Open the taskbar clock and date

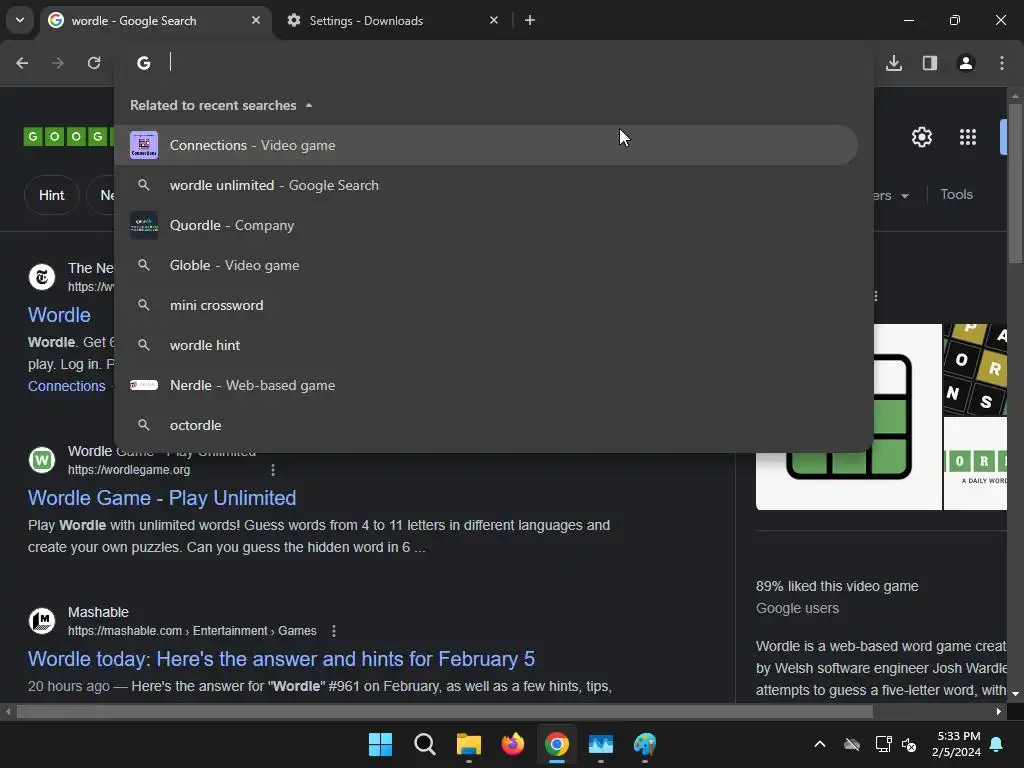[956, 744]
